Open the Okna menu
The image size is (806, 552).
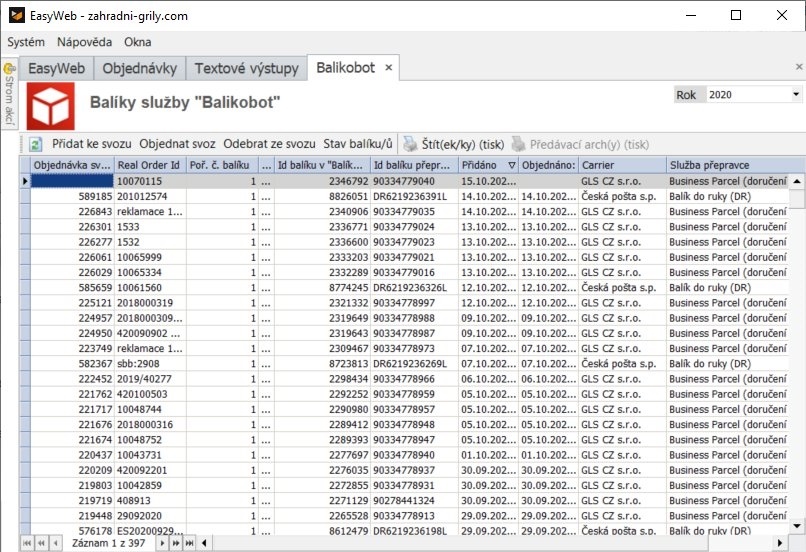coord(138,42)
